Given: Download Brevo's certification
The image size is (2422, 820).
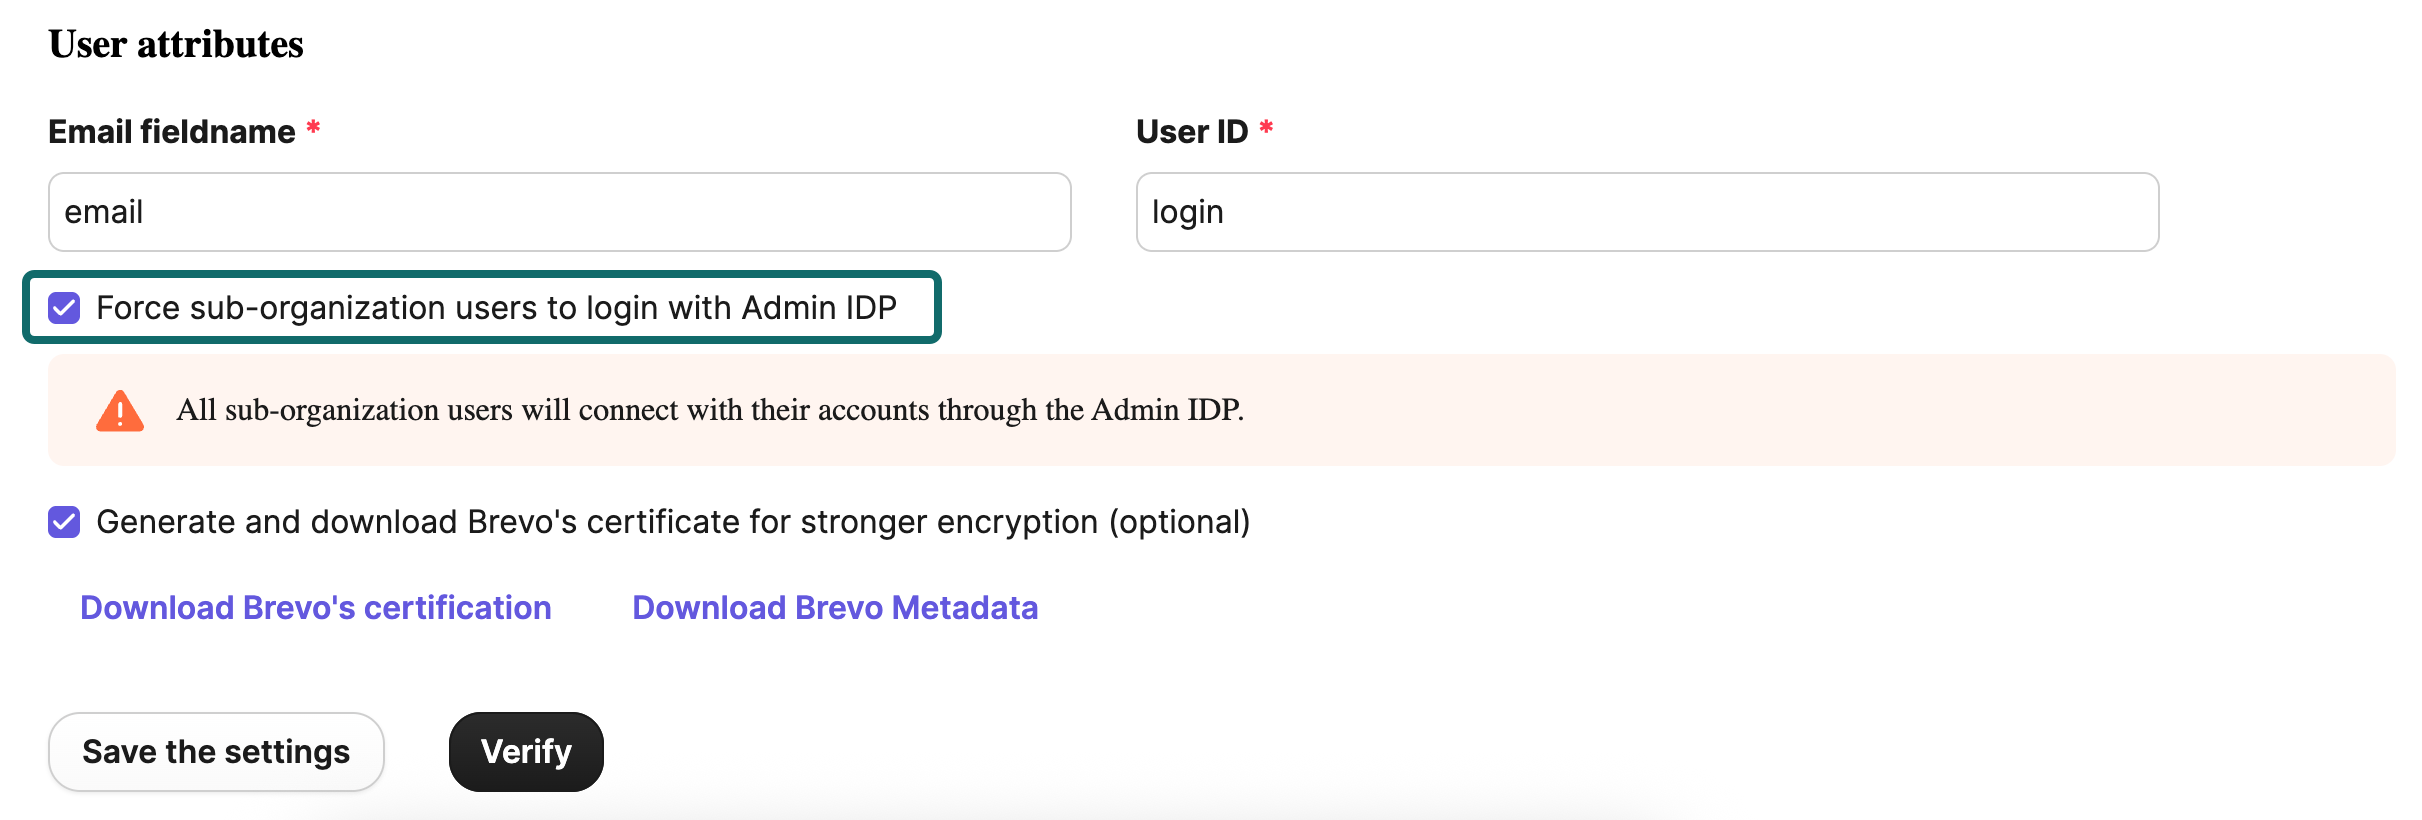Looking at the screenshot, I should click(x=316, y=607).
